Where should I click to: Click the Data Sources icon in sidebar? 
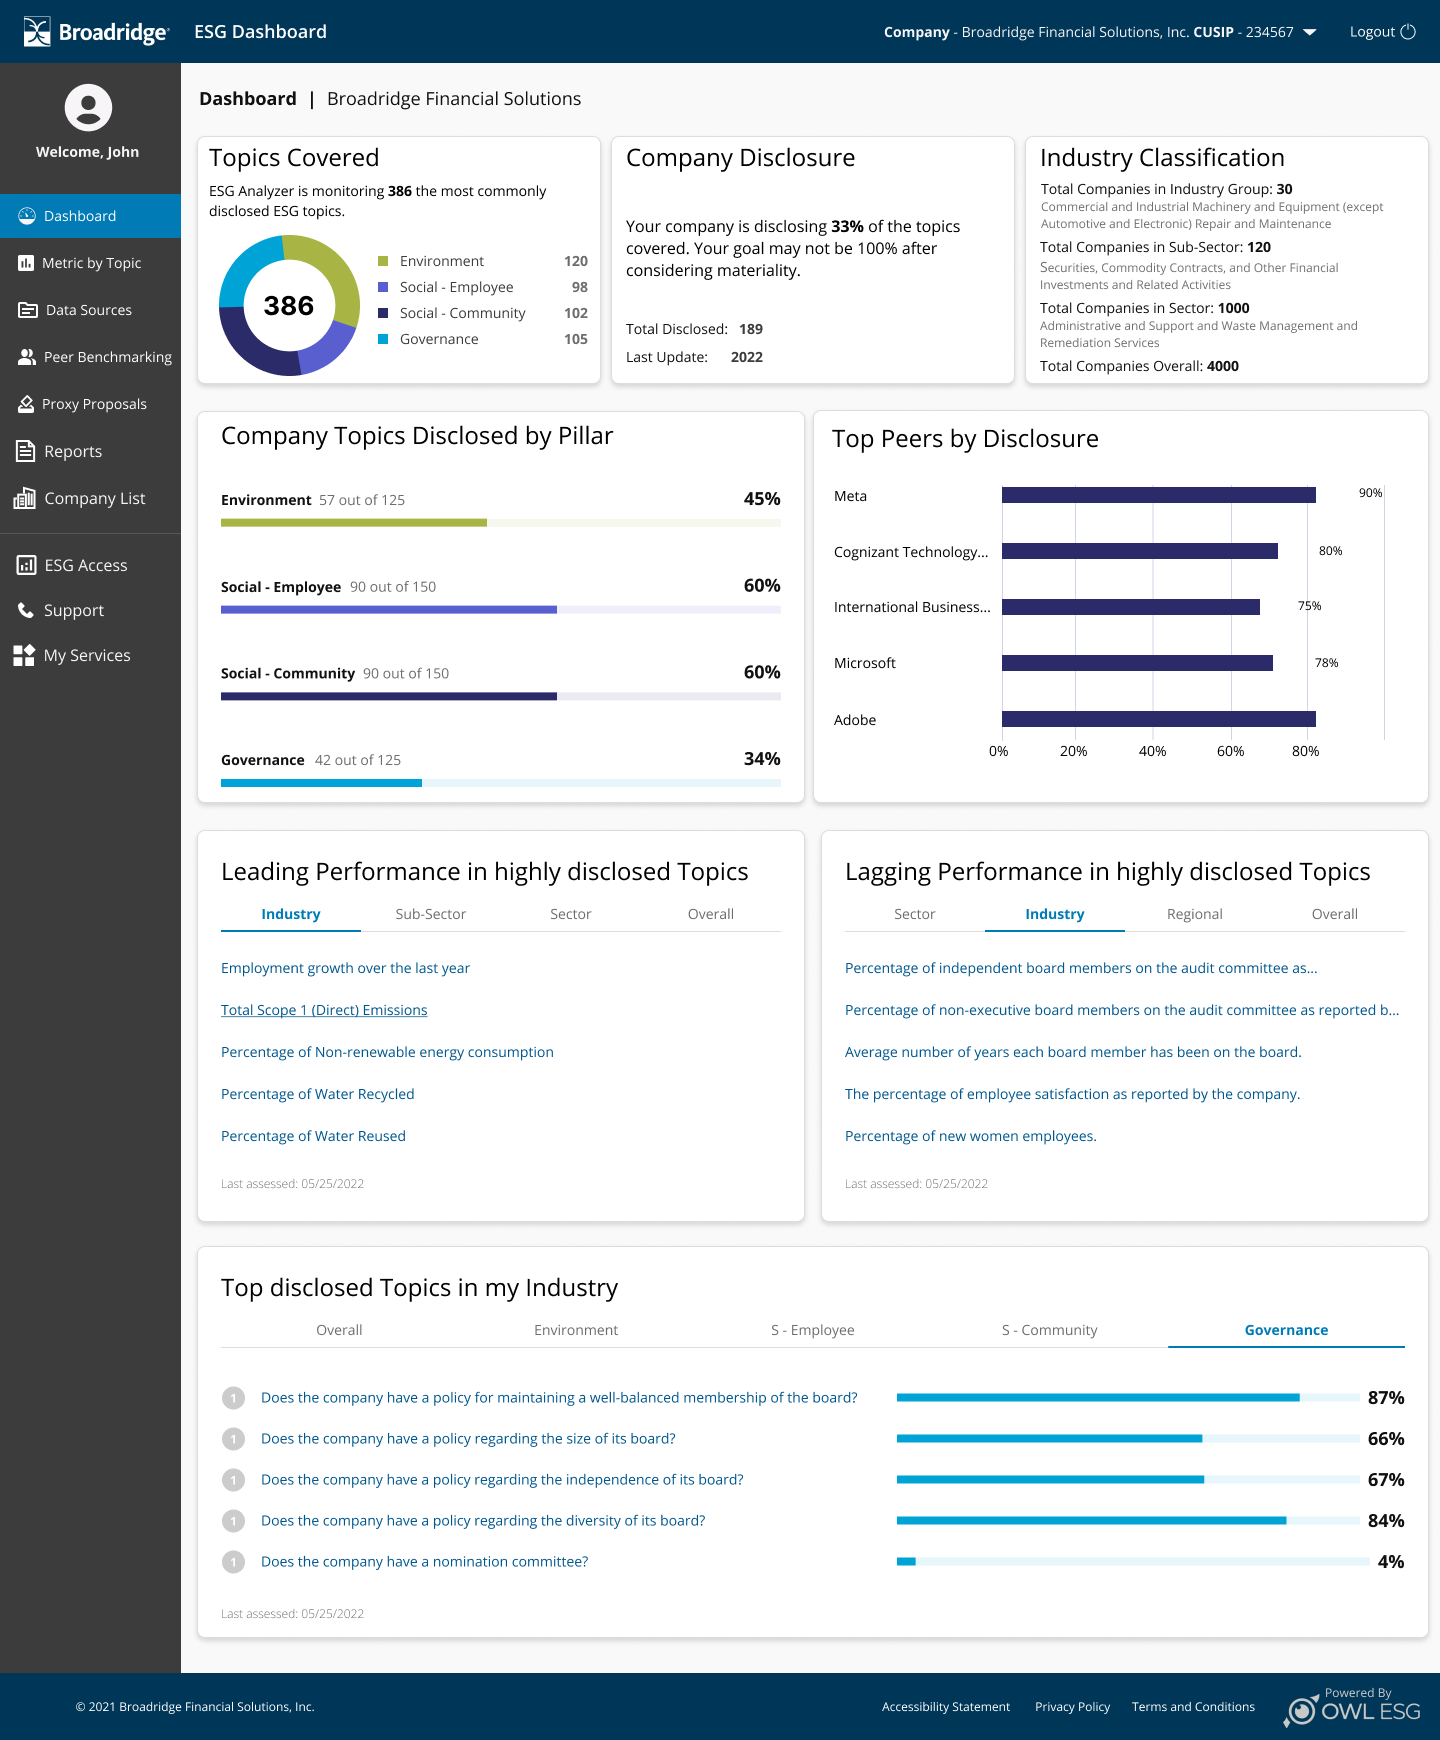tap(28, 310)
